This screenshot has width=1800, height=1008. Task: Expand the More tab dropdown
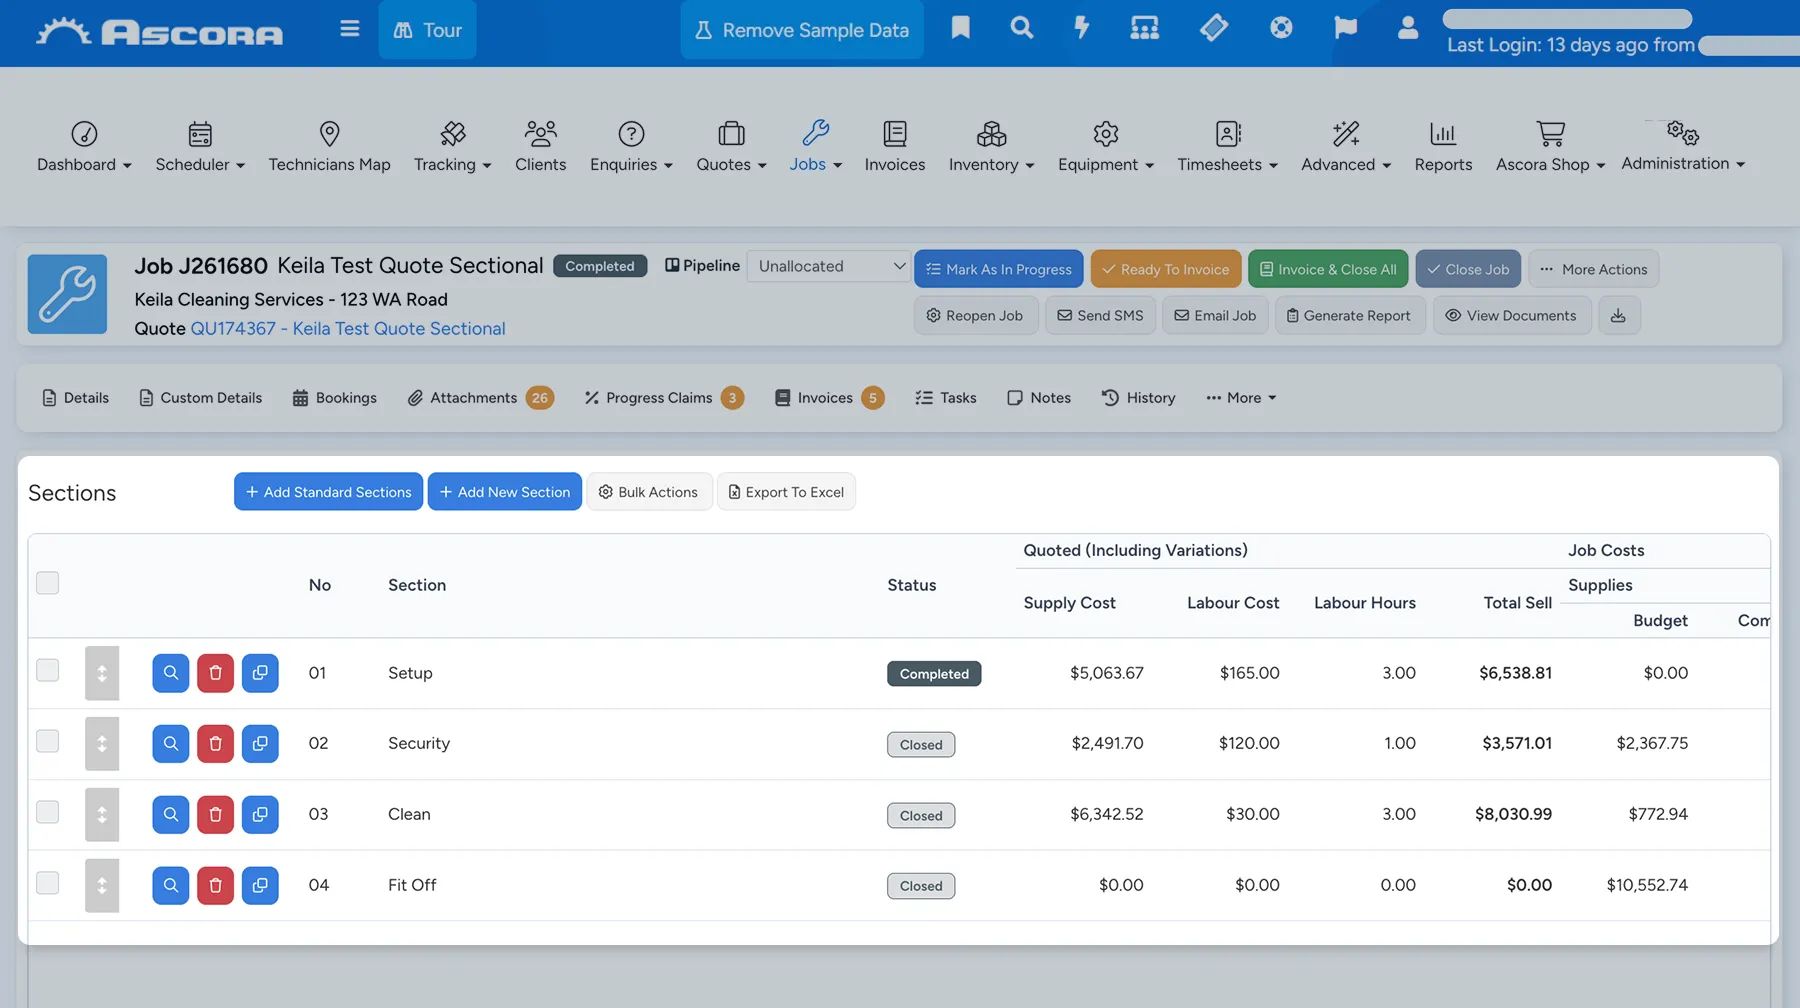tap(1241, 398)
